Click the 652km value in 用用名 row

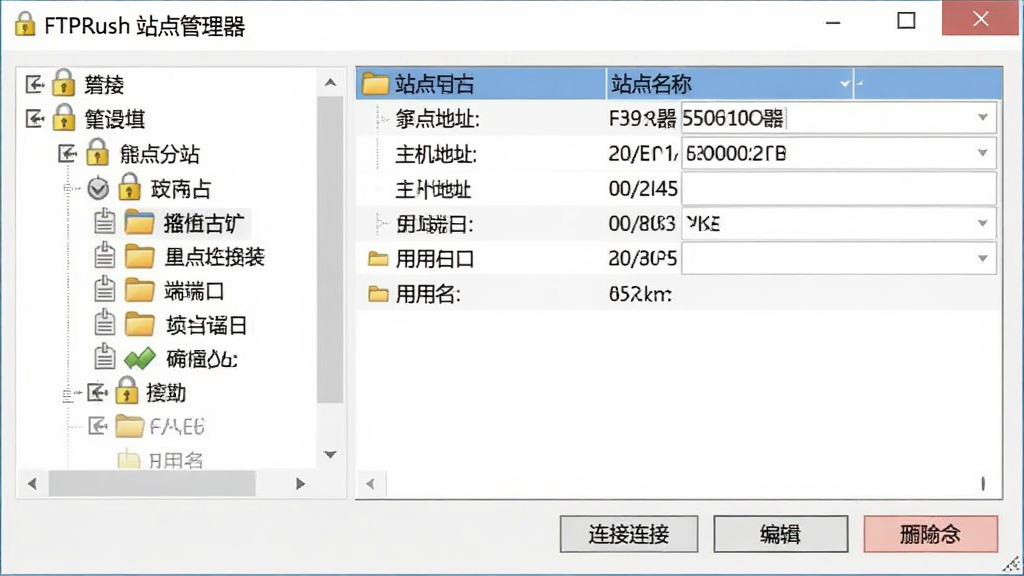coord(640,295)
